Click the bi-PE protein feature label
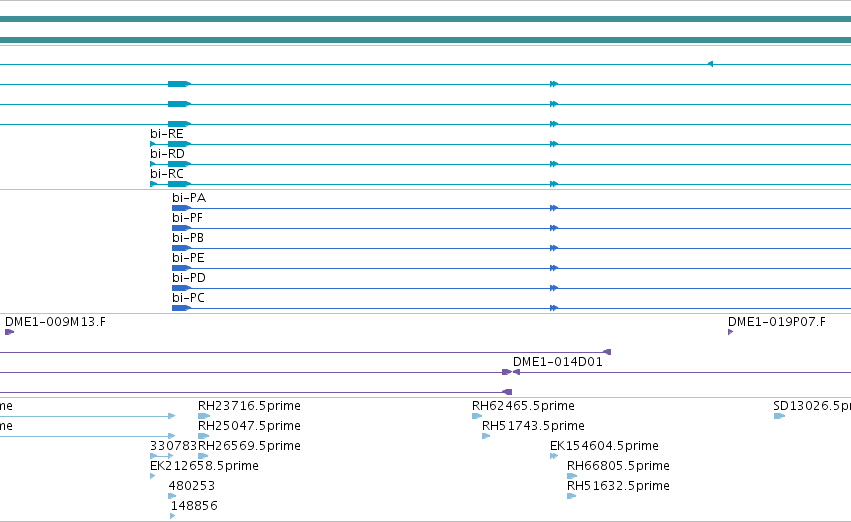 coord(188,258)
